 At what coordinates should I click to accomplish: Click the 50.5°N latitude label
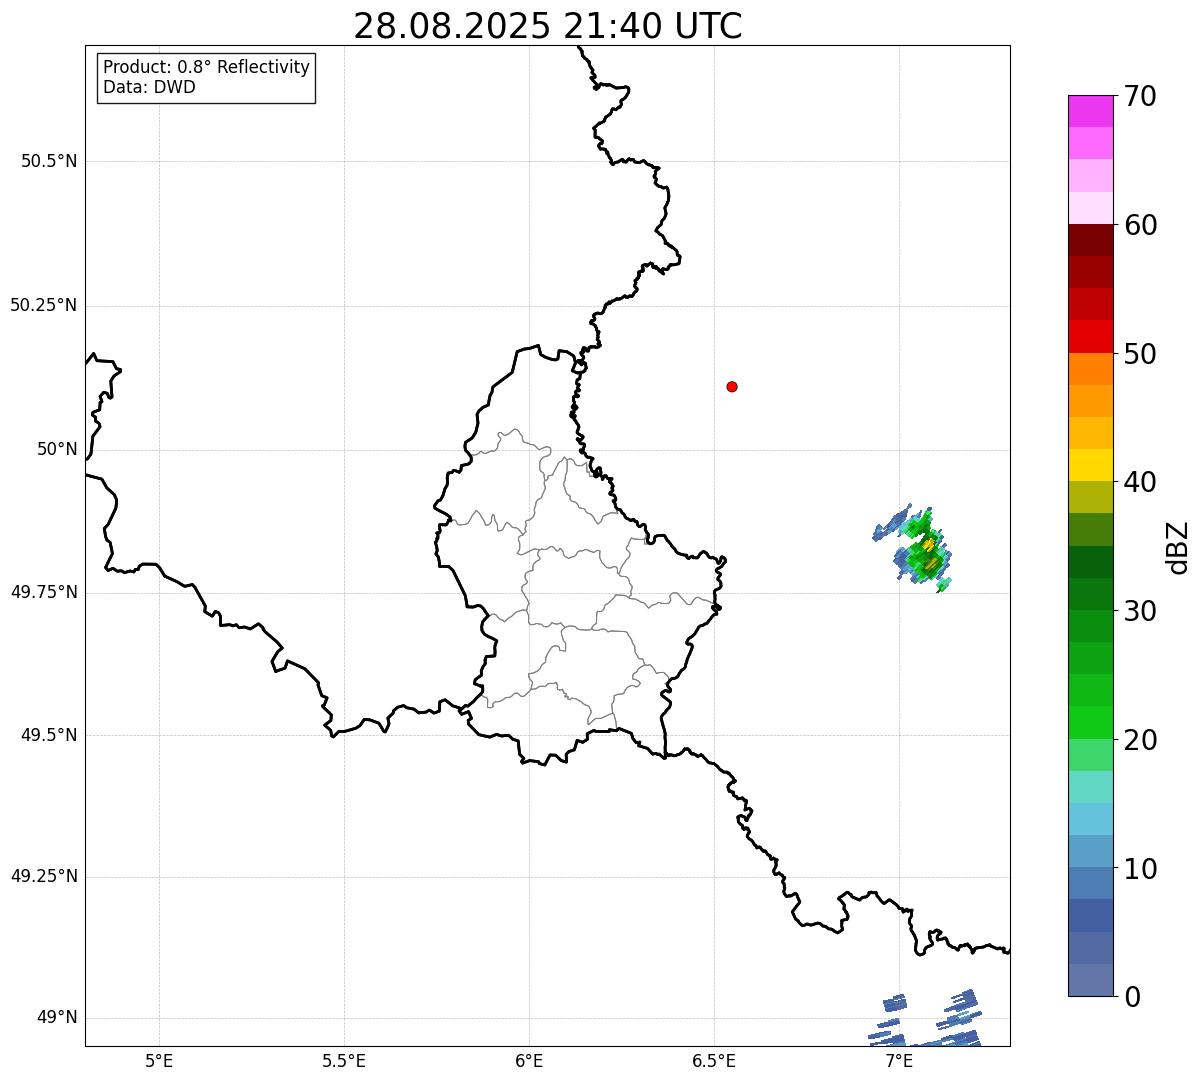click(49, 161)
